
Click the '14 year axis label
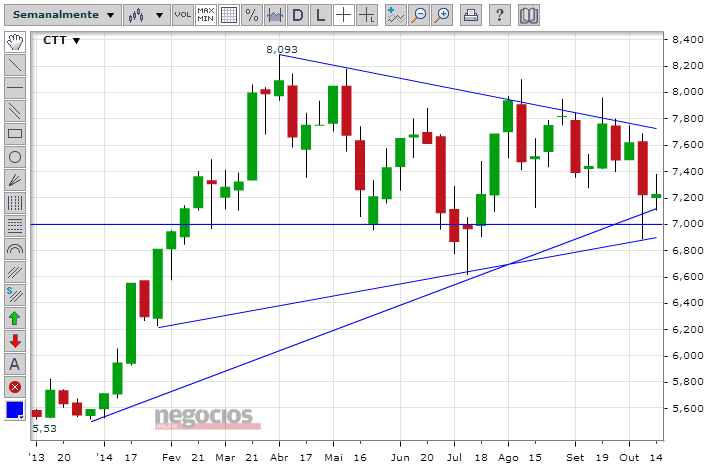click(x=105, y=458)
